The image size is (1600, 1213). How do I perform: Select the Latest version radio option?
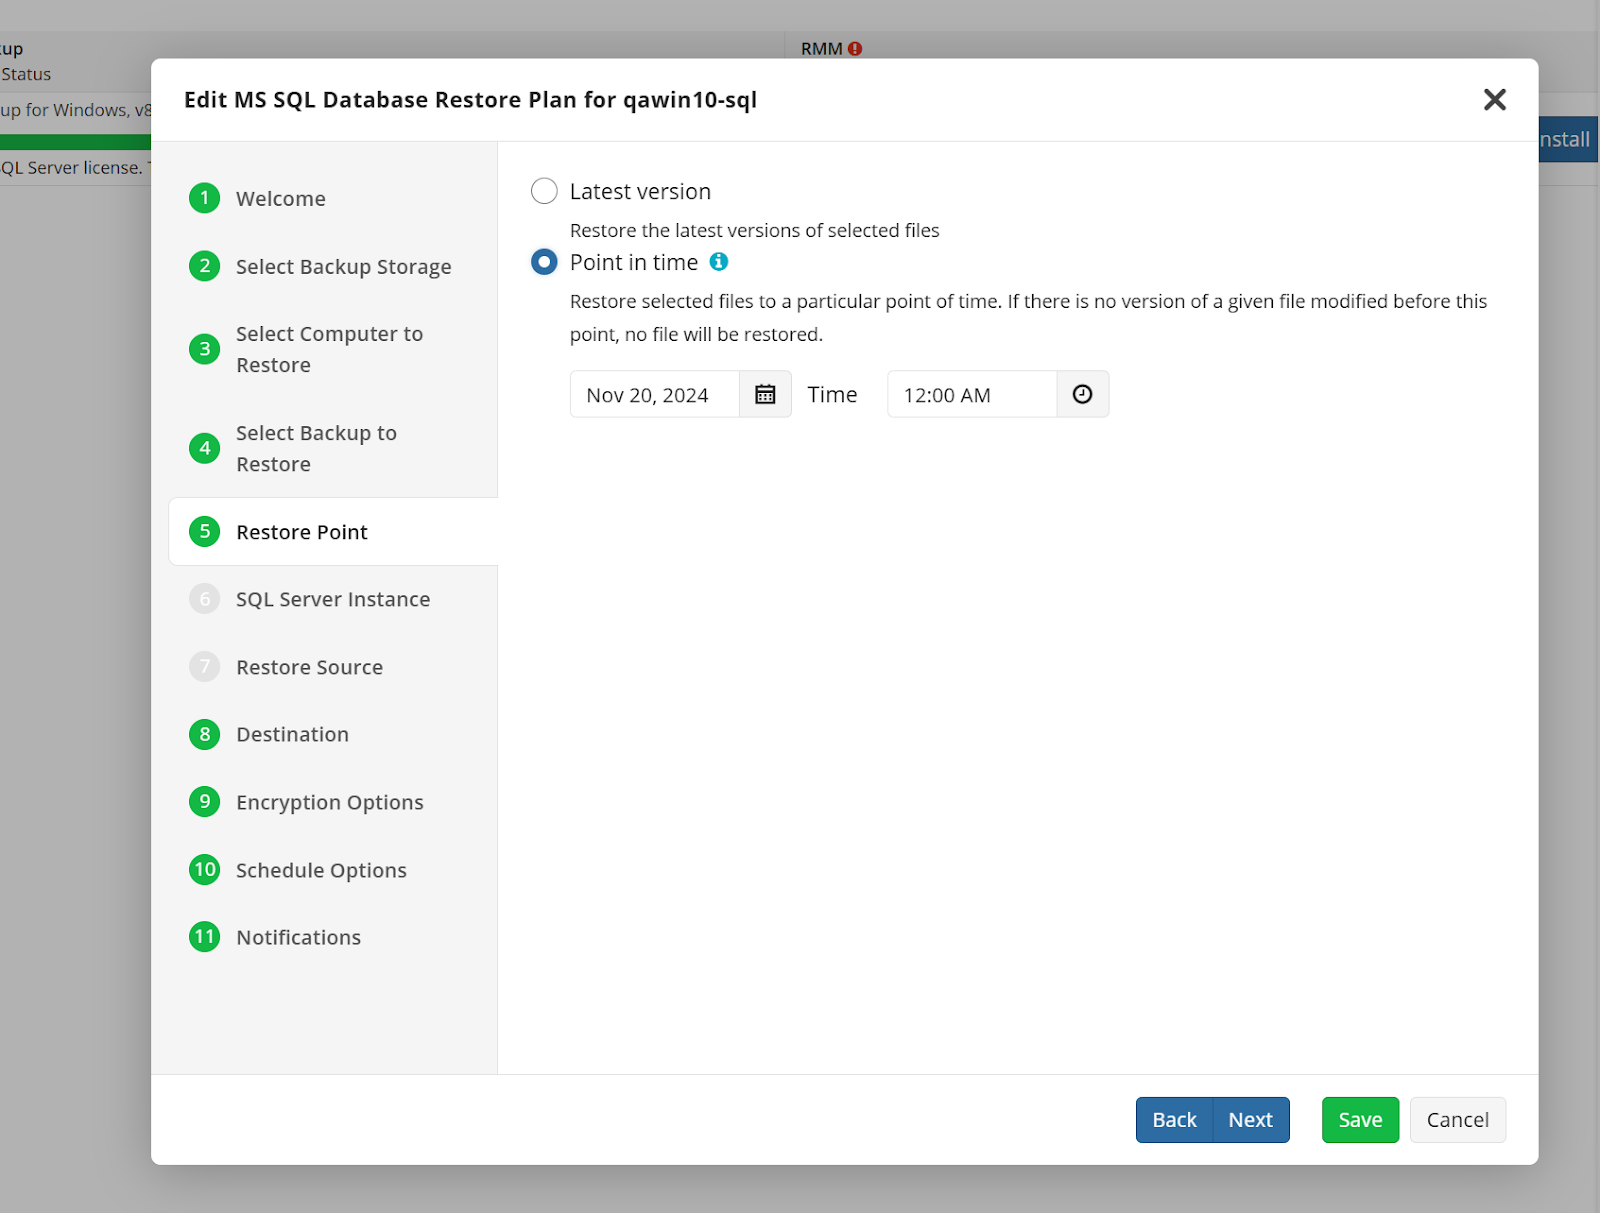point(544,191)
